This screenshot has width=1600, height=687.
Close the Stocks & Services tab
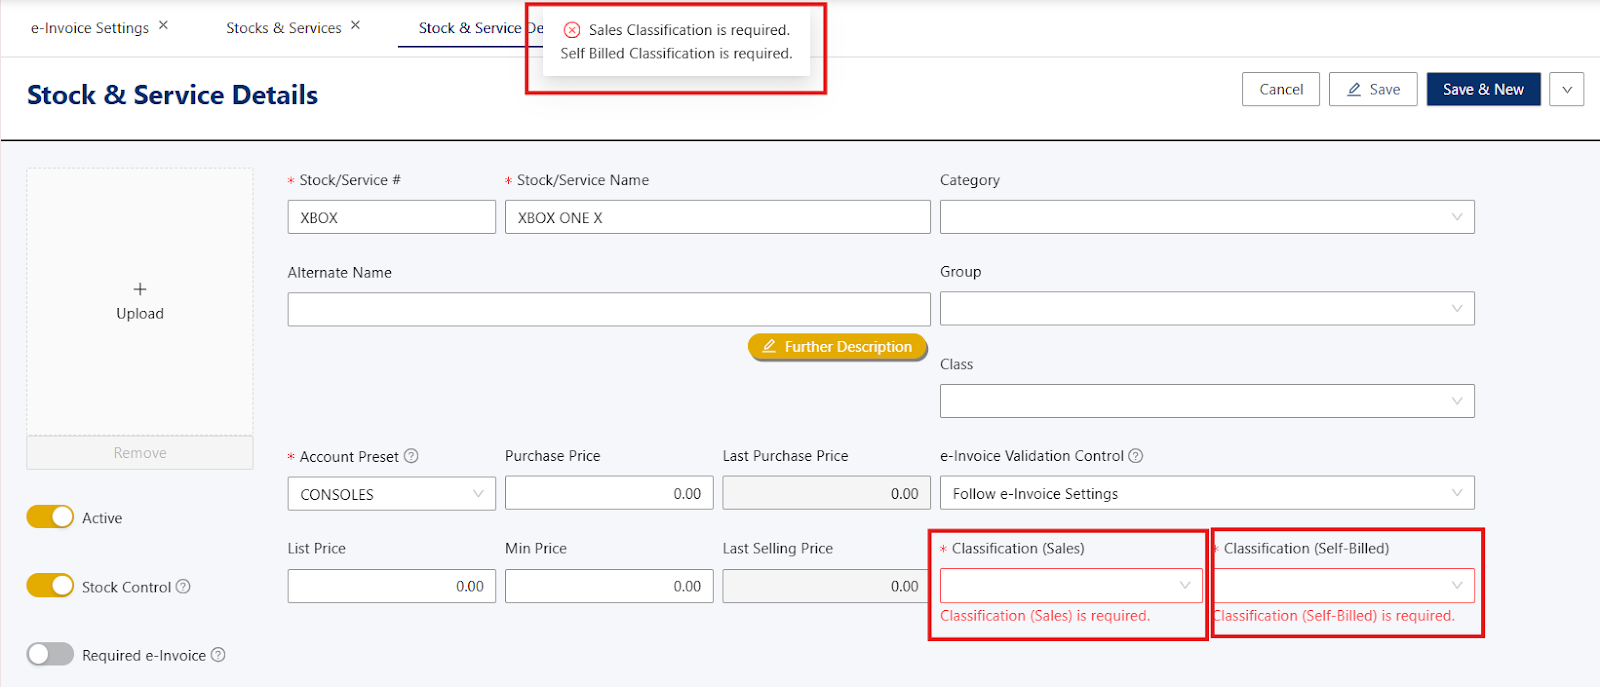pyautogui.click(x=355, y=26)
